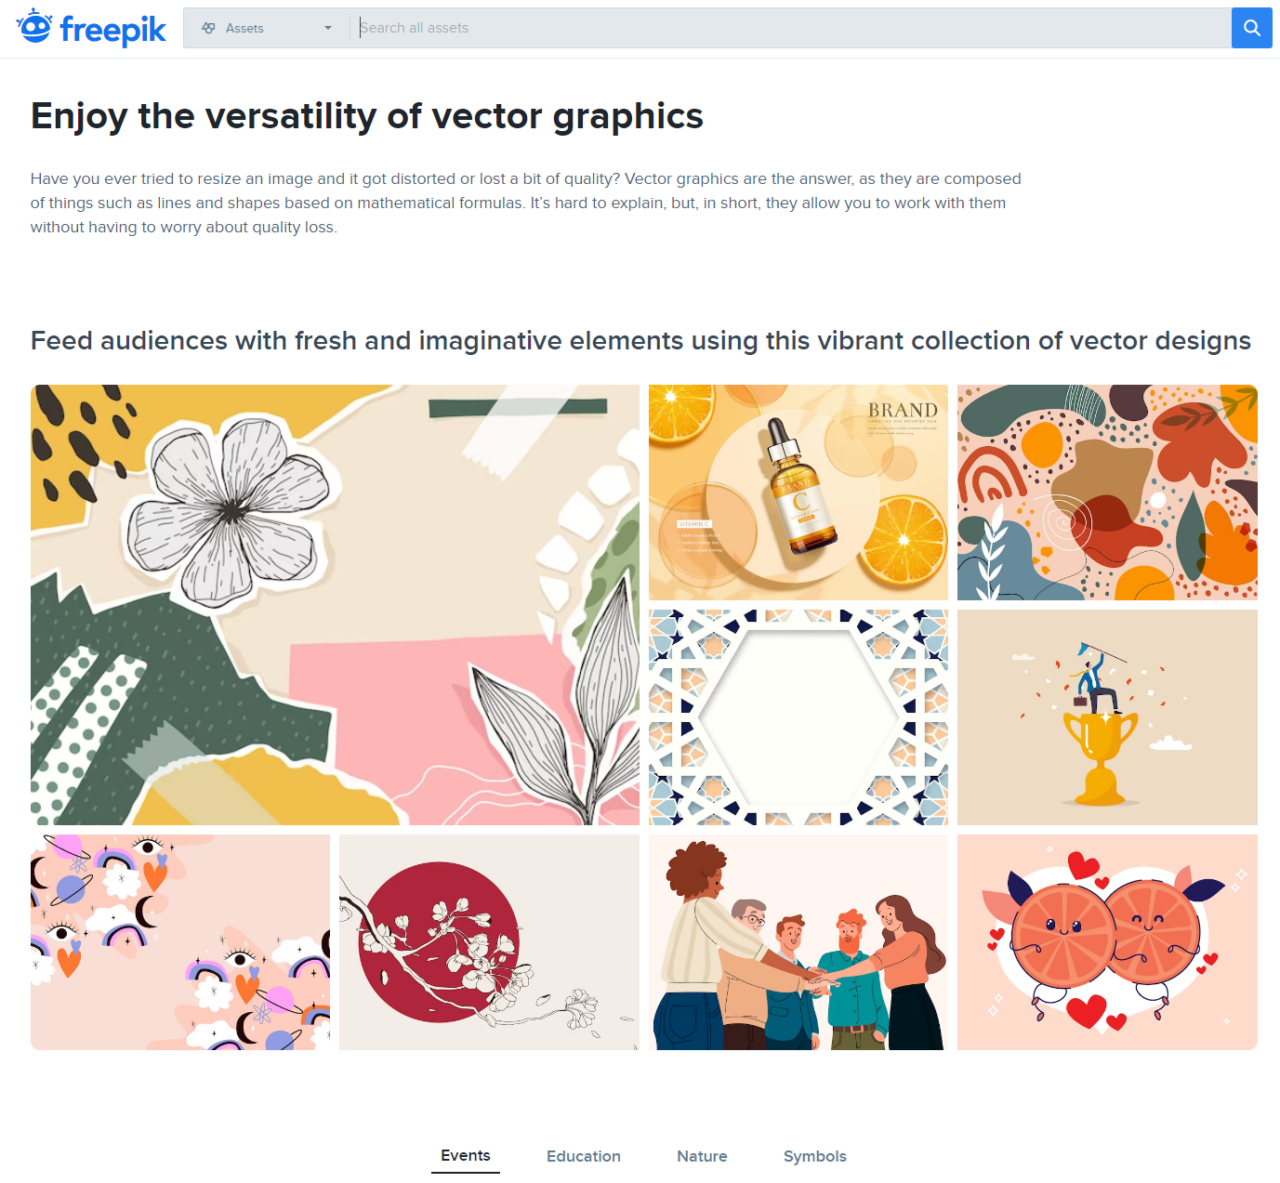Screen dimensions: 1280x1183
Task: Click the businessman on trophy illustration
Action: [x=1107, y=717]
